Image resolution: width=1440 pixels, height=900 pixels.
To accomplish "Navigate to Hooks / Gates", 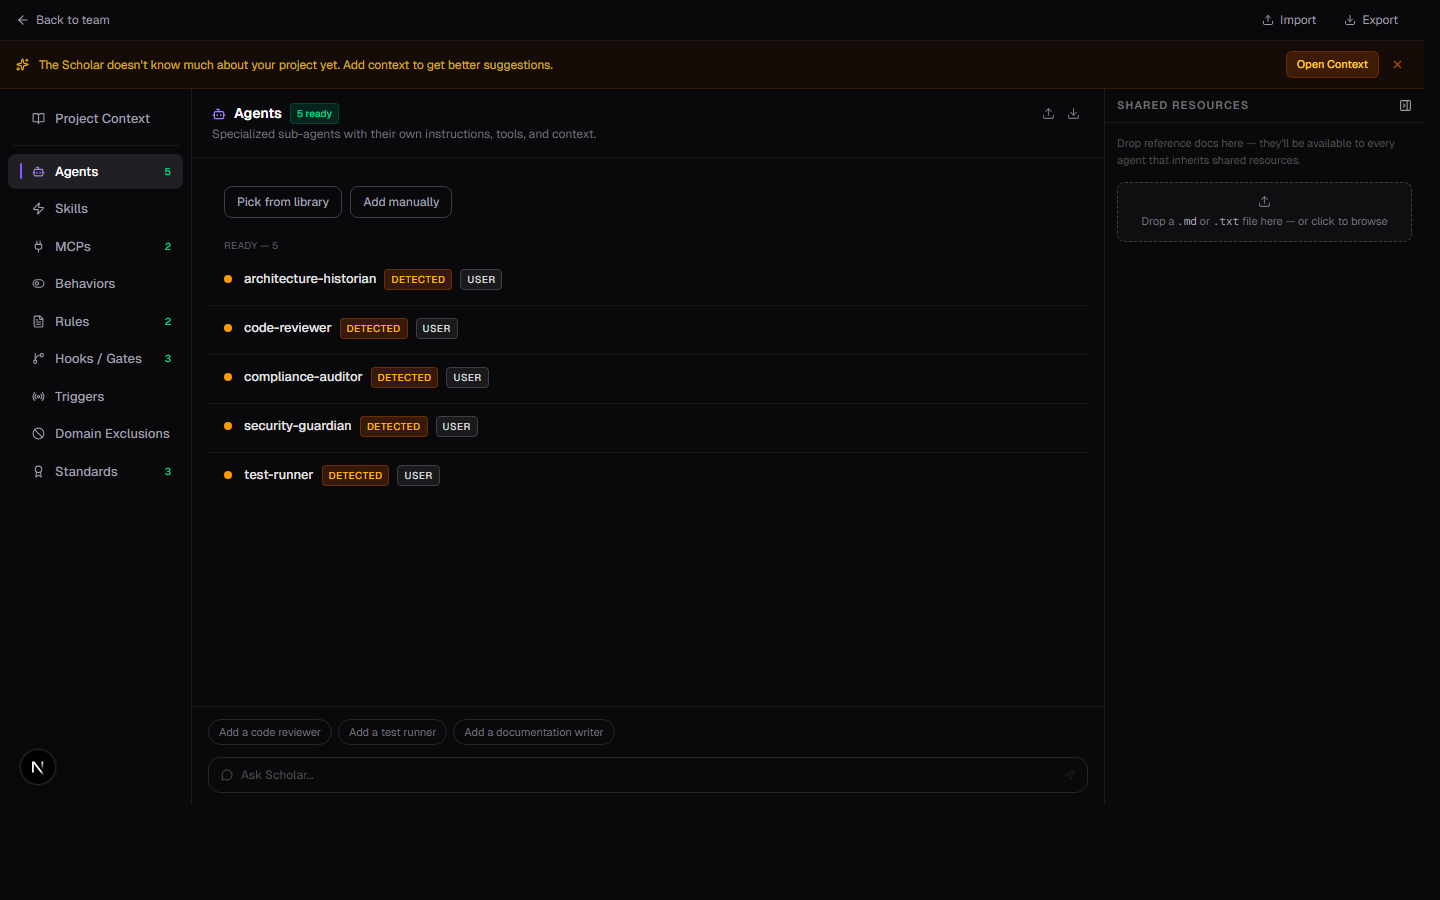I will click(95, 359).
